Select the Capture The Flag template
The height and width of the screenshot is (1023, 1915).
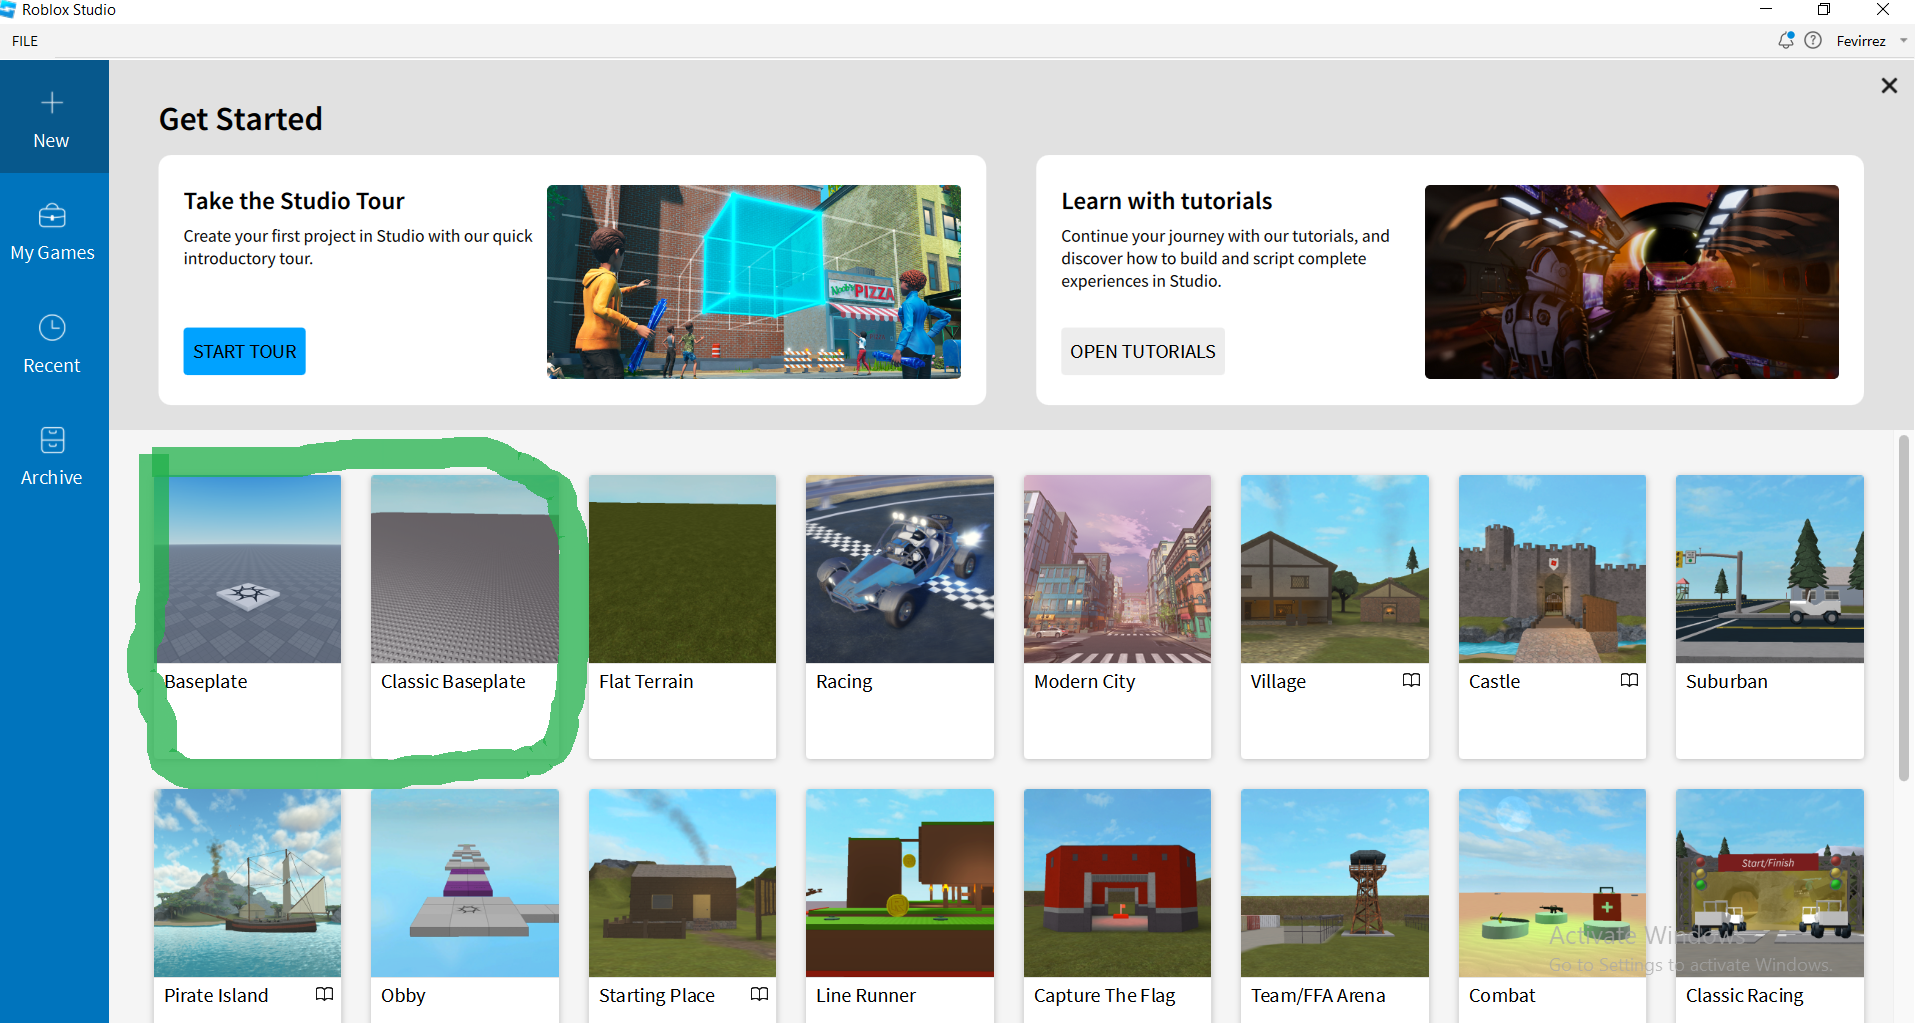1118,905
